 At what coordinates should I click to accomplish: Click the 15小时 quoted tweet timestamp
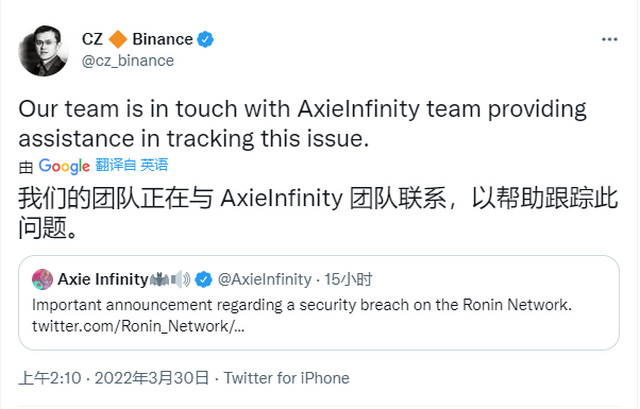tap(348, 280)
